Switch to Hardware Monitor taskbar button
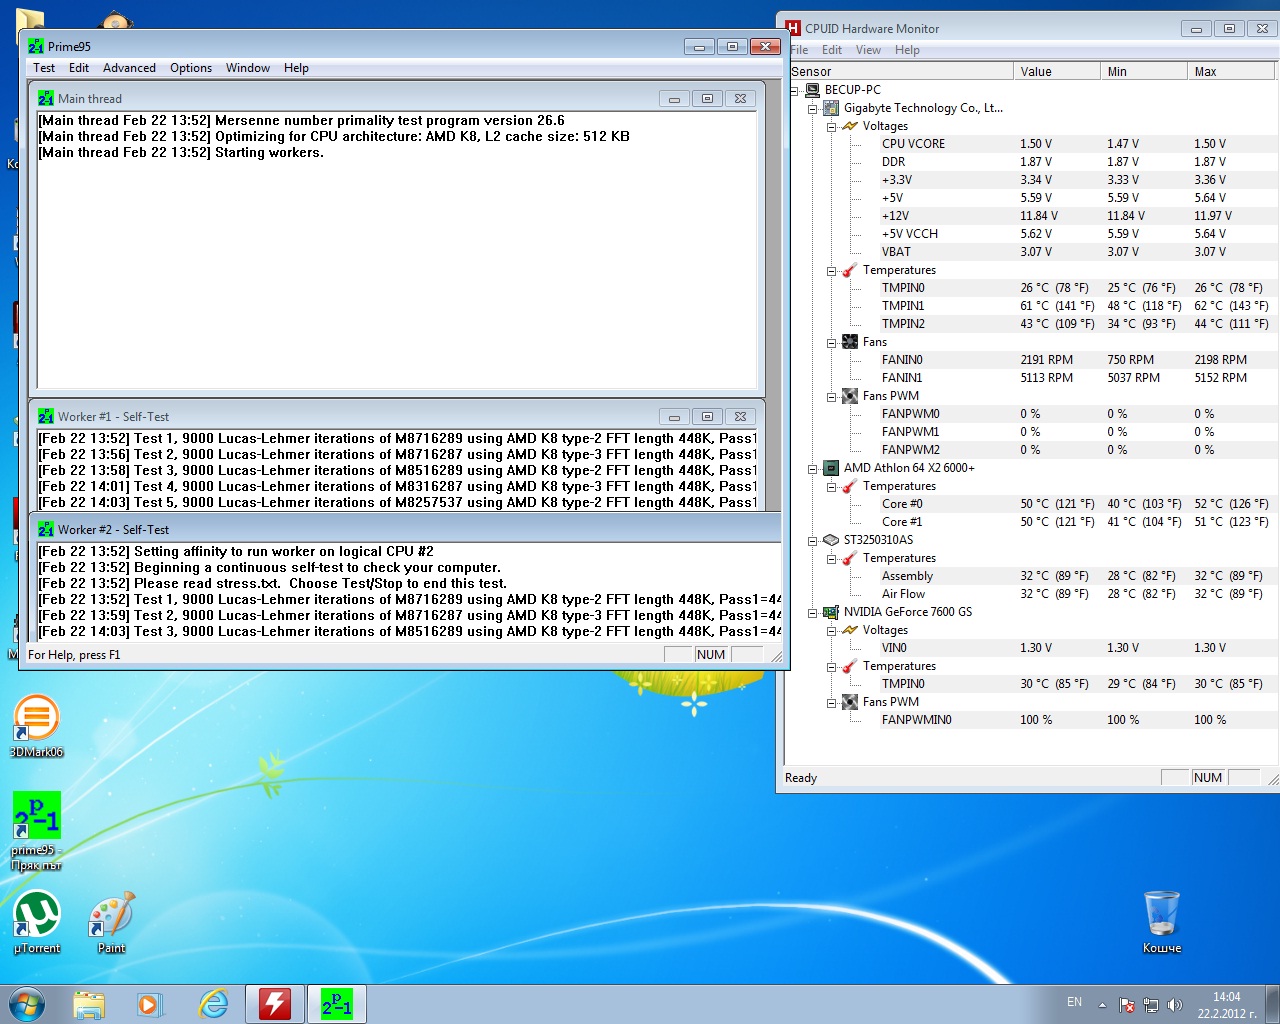The height and width of the screenshot is (1024, 1280). tap(275, 1004)
